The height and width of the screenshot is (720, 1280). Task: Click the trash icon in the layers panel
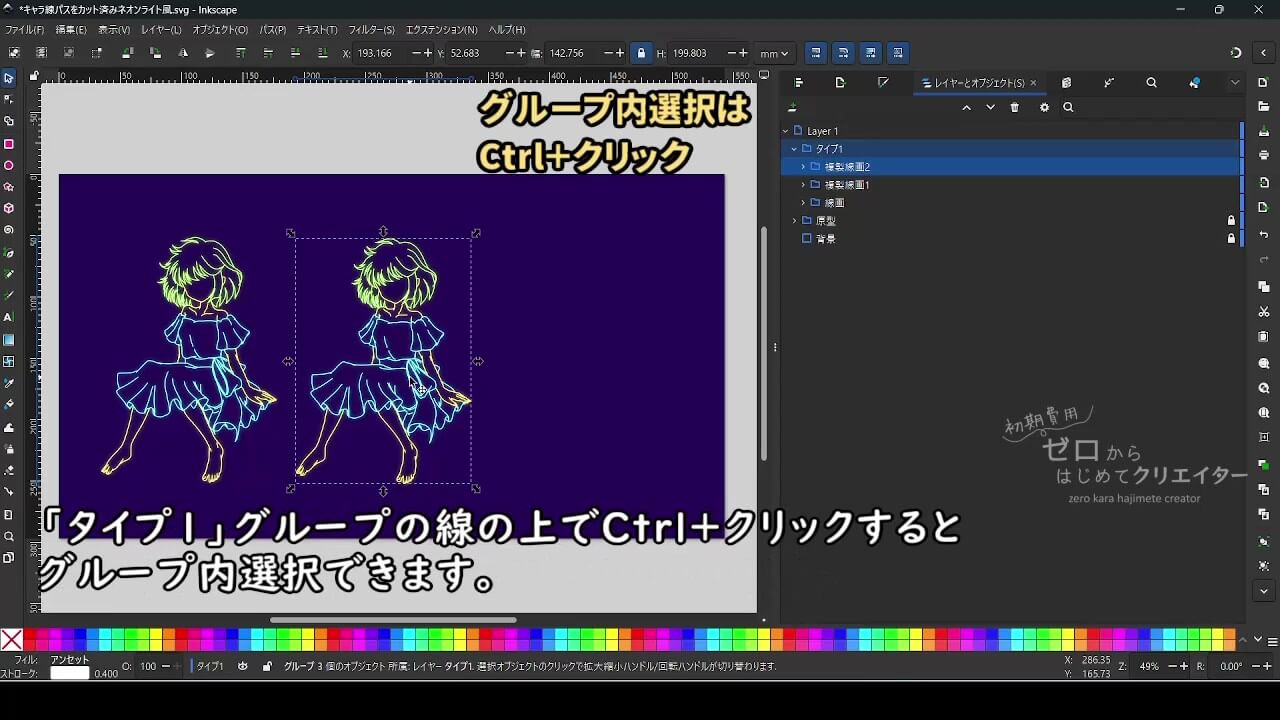pos(1015,107)
